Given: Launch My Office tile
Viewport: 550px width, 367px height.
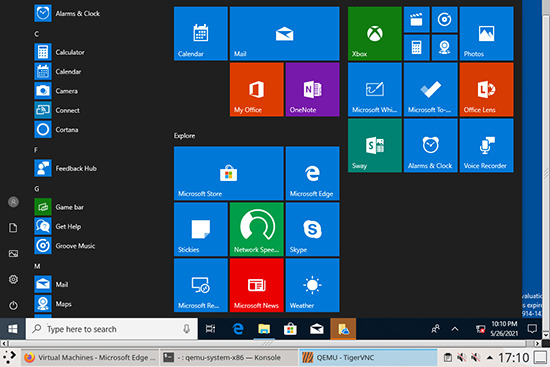Looking at the screenshot, I should (257, 89).
